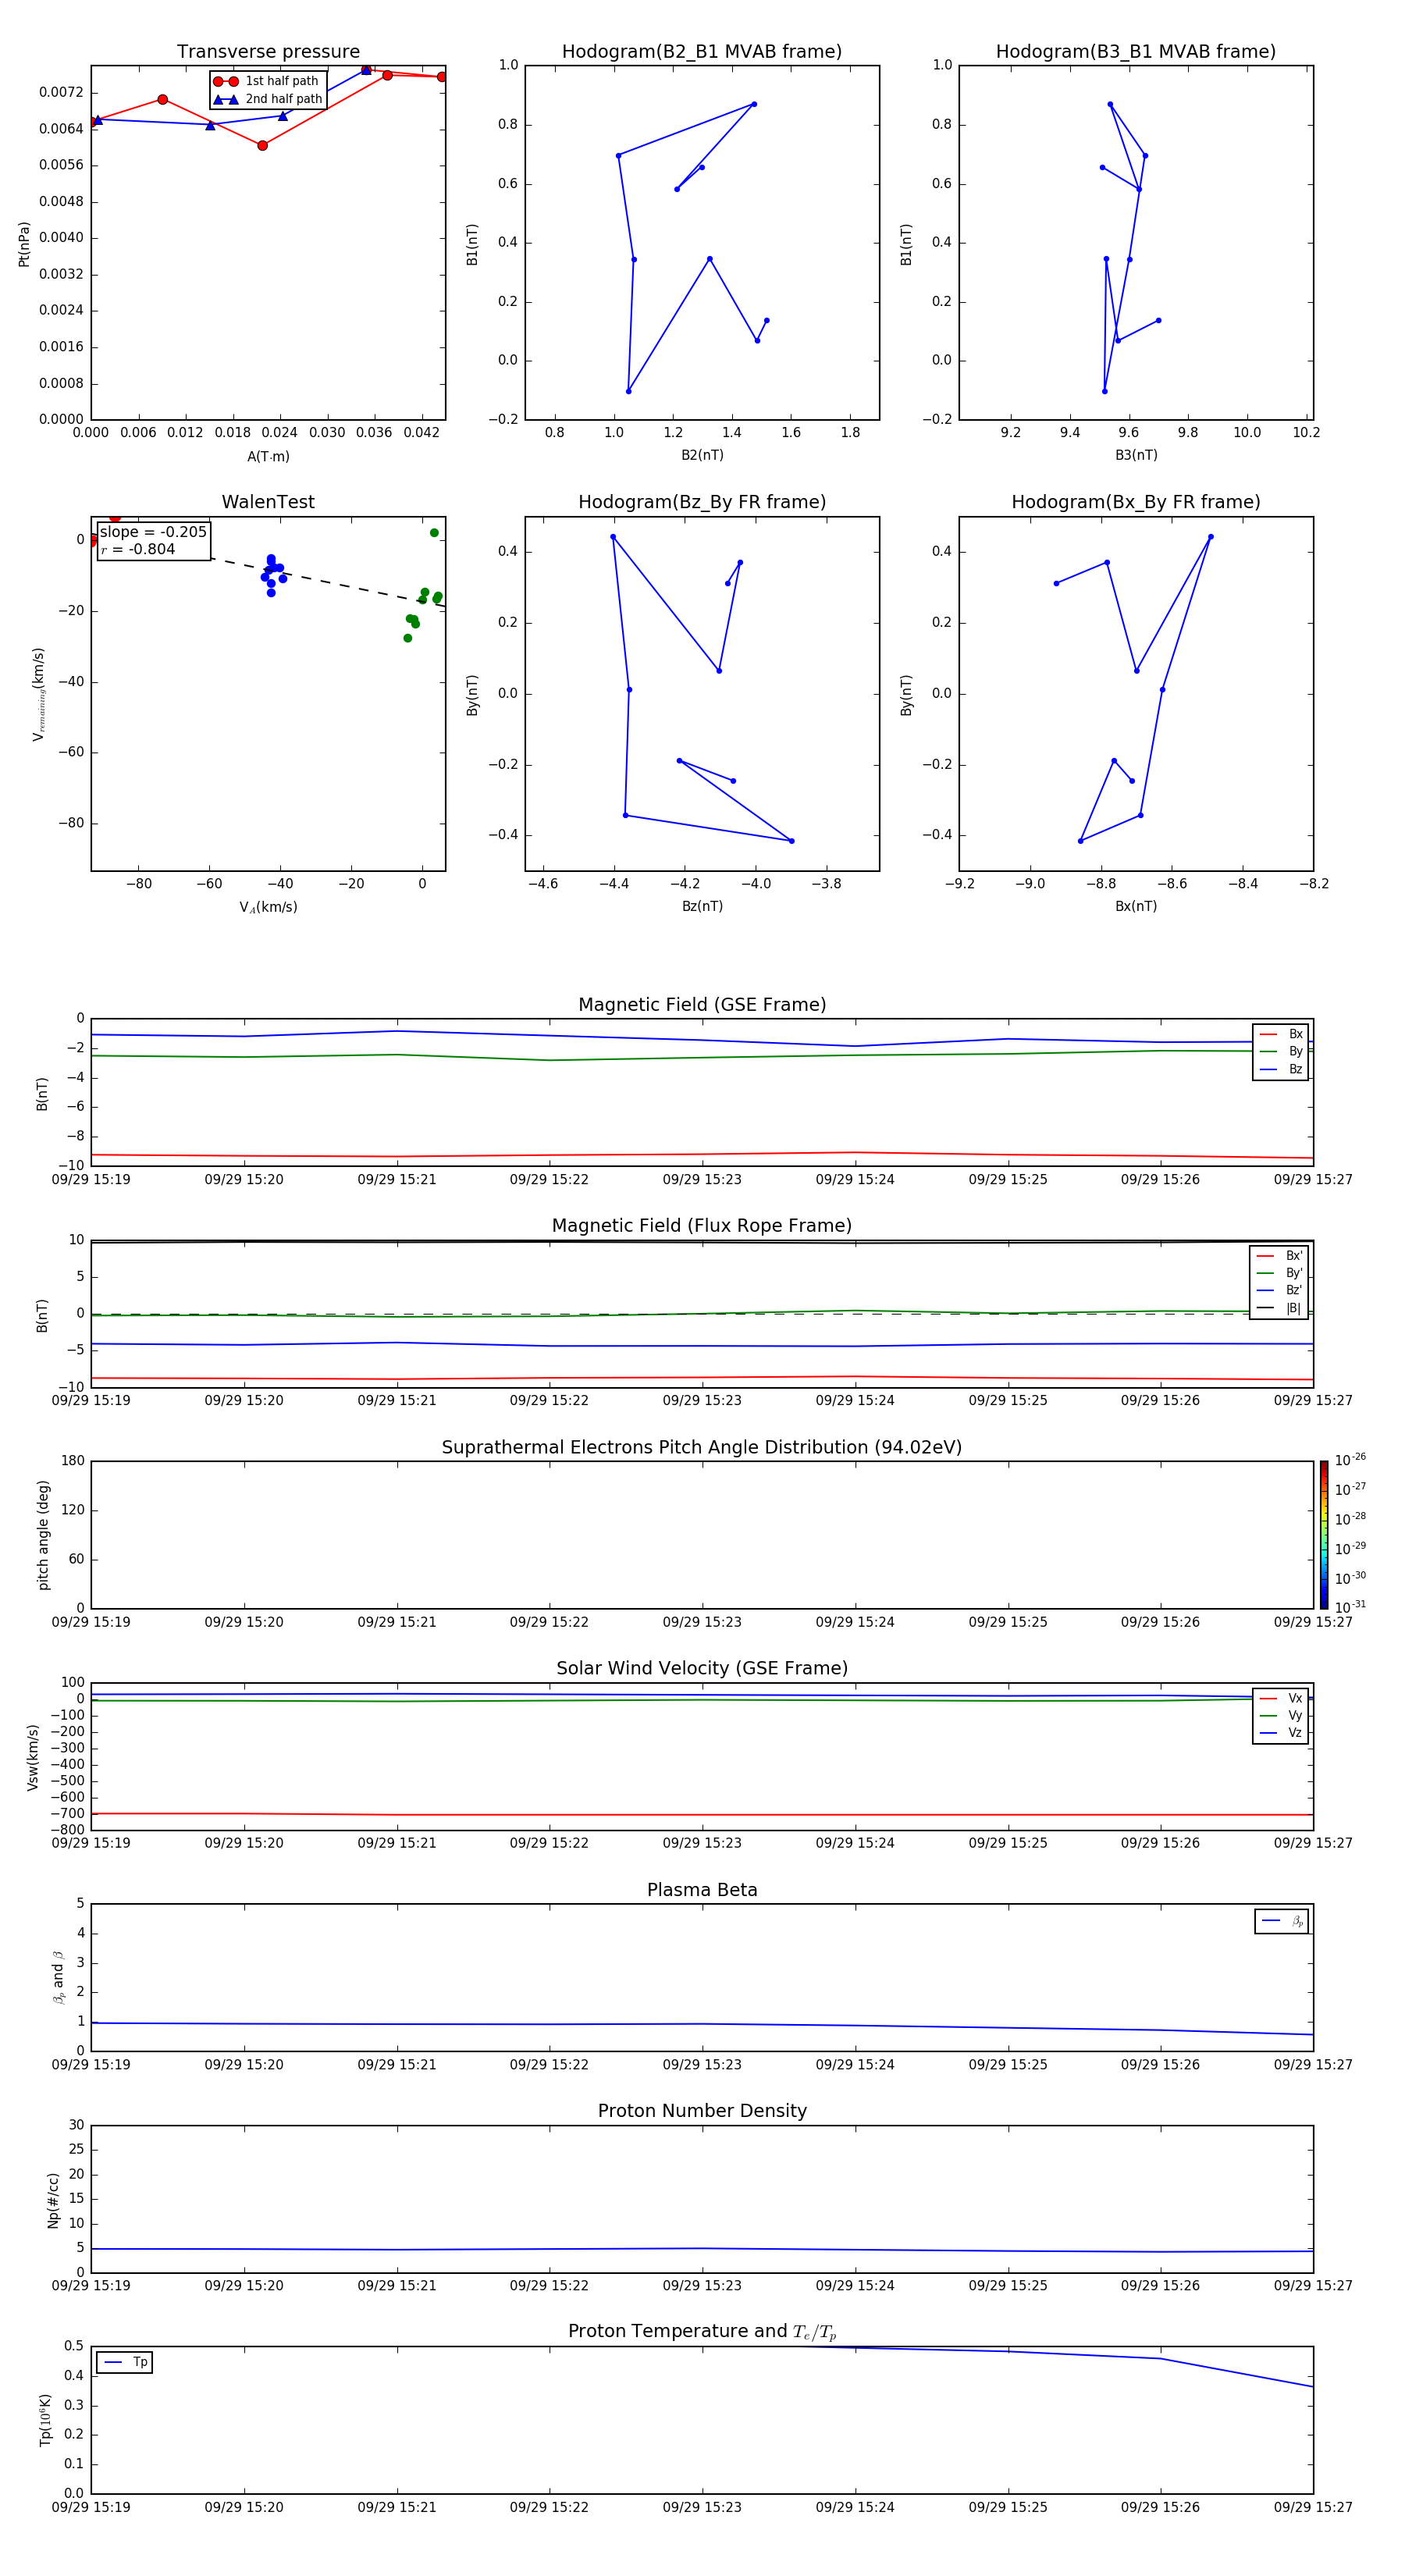Image resolution: width=1405 pixels, height=2576 pixels.
Task: Click the red Bx line in GSE Frame plot
Action: click(x=702, y=1155)
